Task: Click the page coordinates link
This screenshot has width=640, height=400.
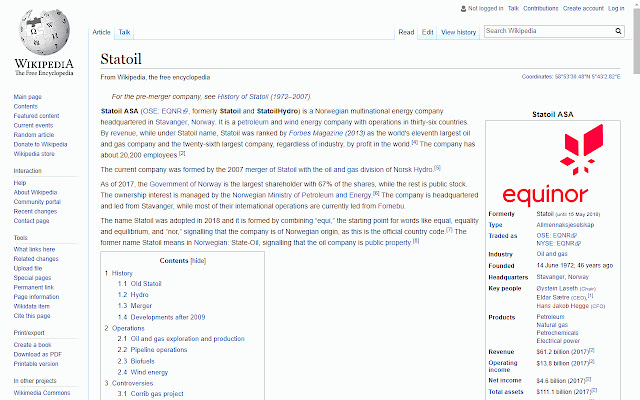Action: [x=578, y=76]
